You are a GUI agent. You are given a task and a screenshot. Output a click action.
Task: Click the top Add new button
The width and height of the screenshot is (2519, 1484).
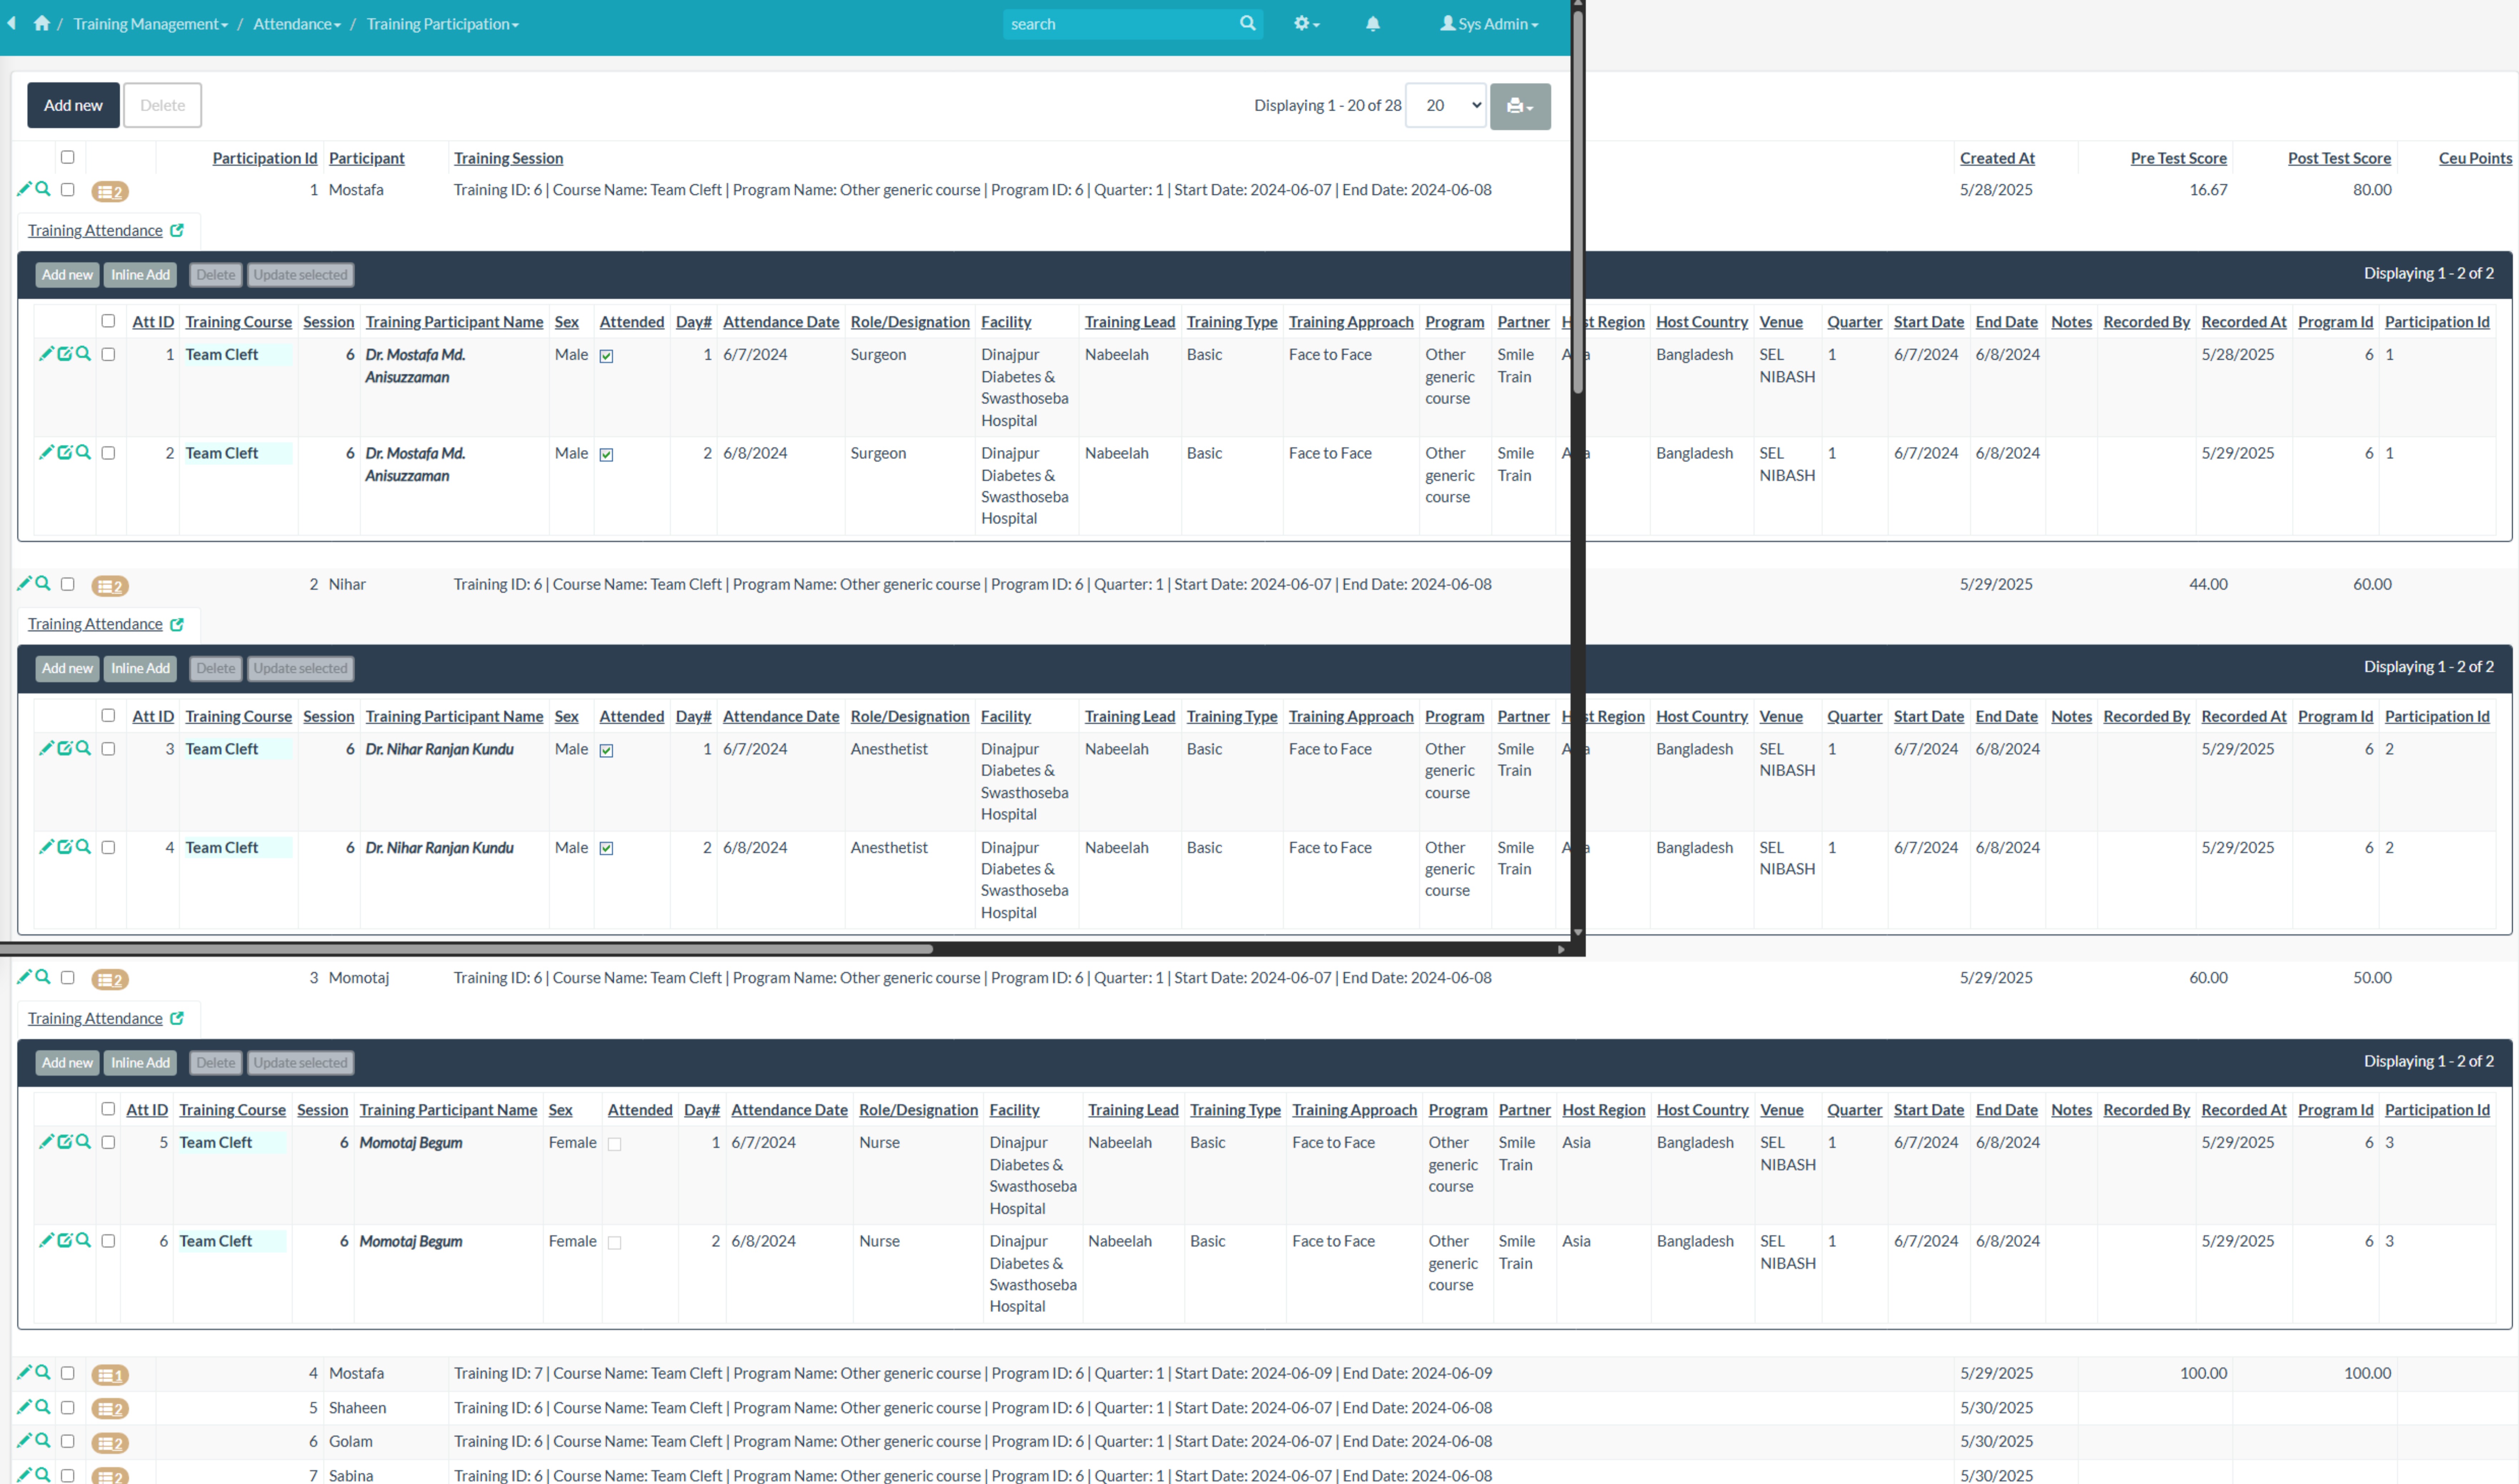coord(73,105)
